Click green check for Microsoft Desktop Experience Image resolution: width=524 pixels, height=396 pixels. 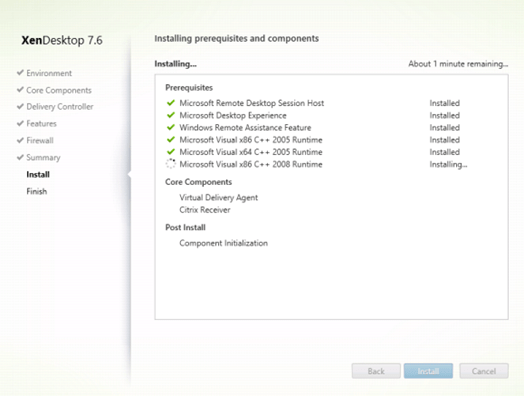(171, 115)
